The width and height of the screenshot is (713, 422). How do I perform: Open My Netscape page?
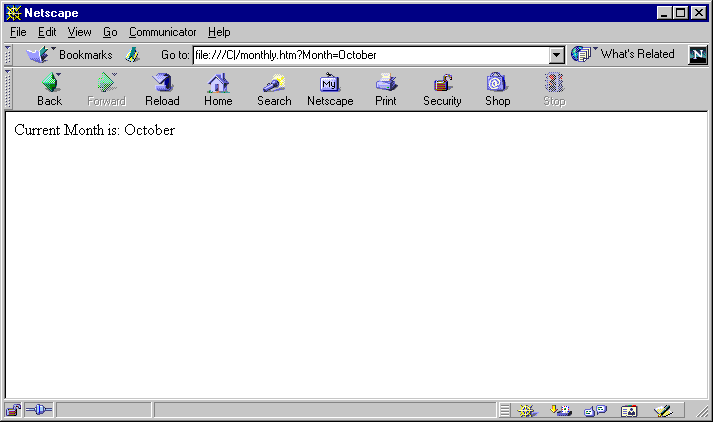(330, 90)
